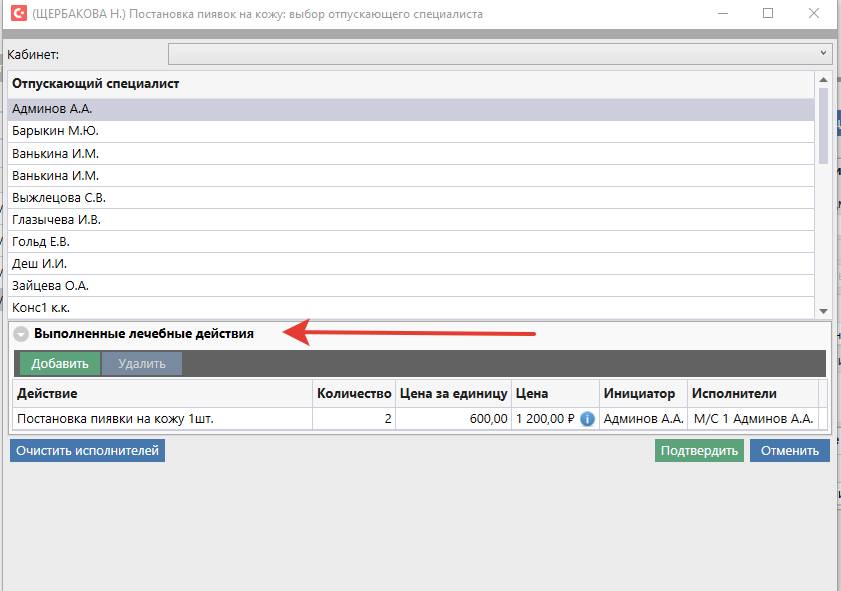Click the blue info icon beside the price
Viewport: 841px width, 591px height.
pos(588,419)
